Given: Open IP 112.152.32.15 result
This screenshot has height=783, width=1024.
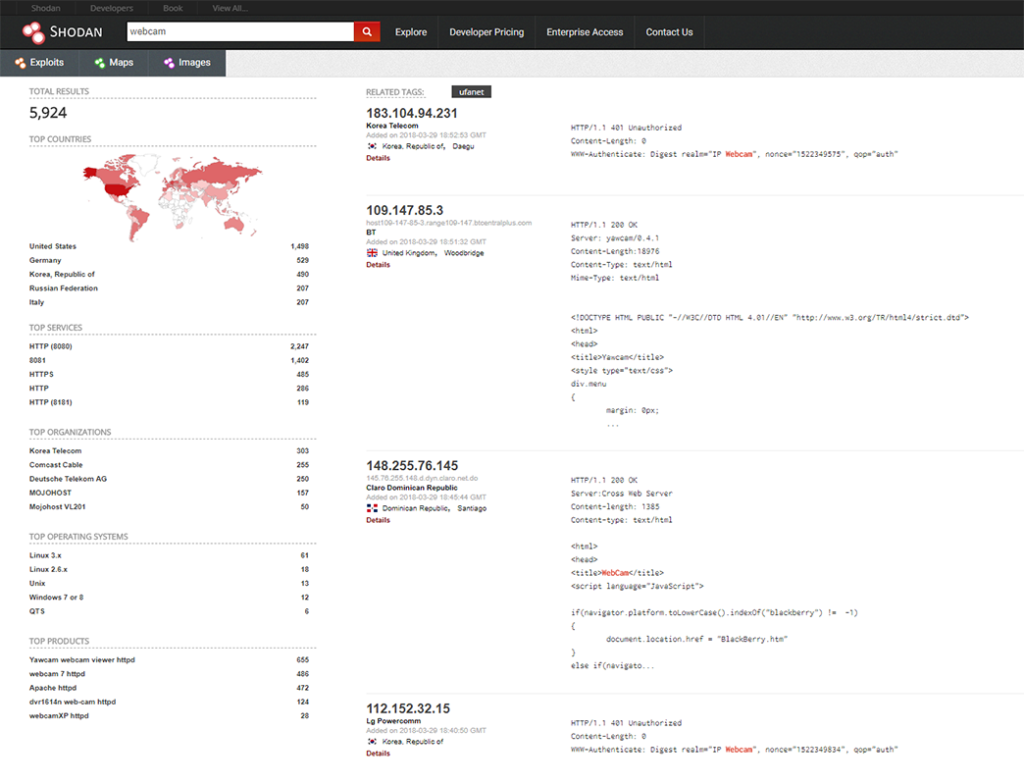Looking at the screenshot, I should 408,709.
